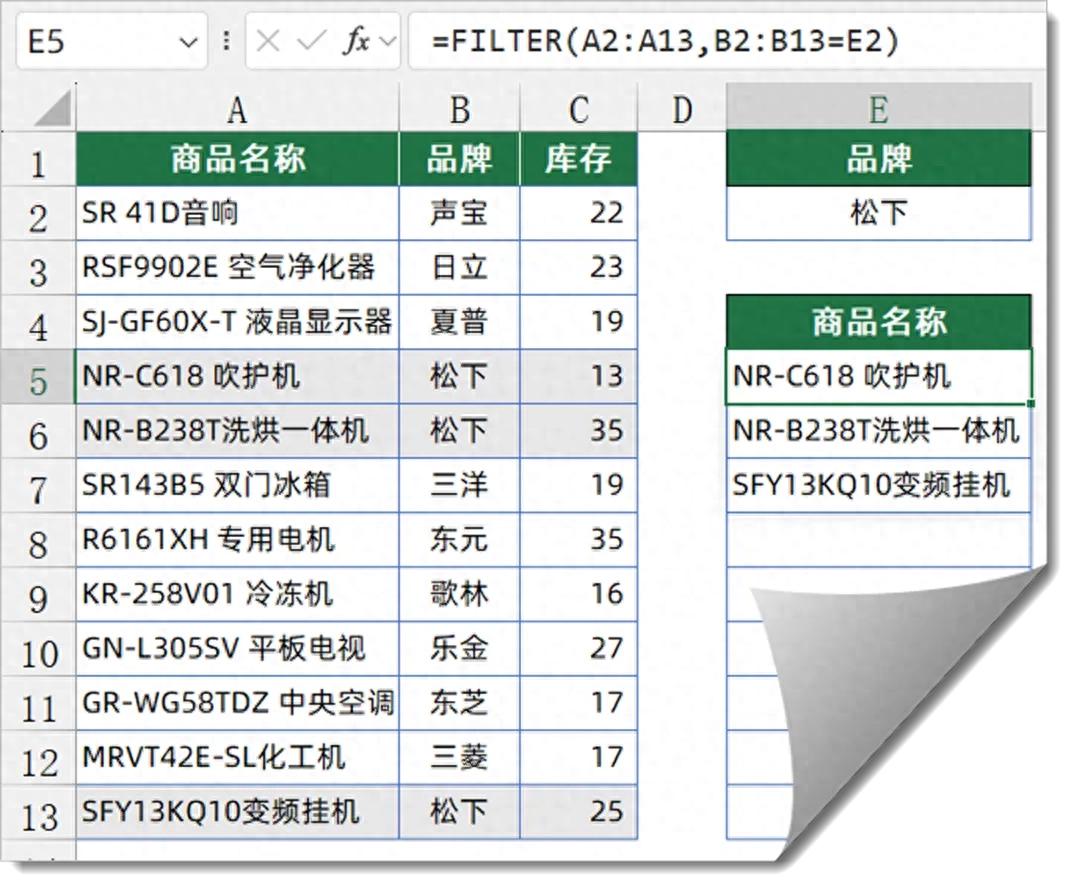Click brand cell 三菱
The image size is (1071, 885).
pos(459,758)
